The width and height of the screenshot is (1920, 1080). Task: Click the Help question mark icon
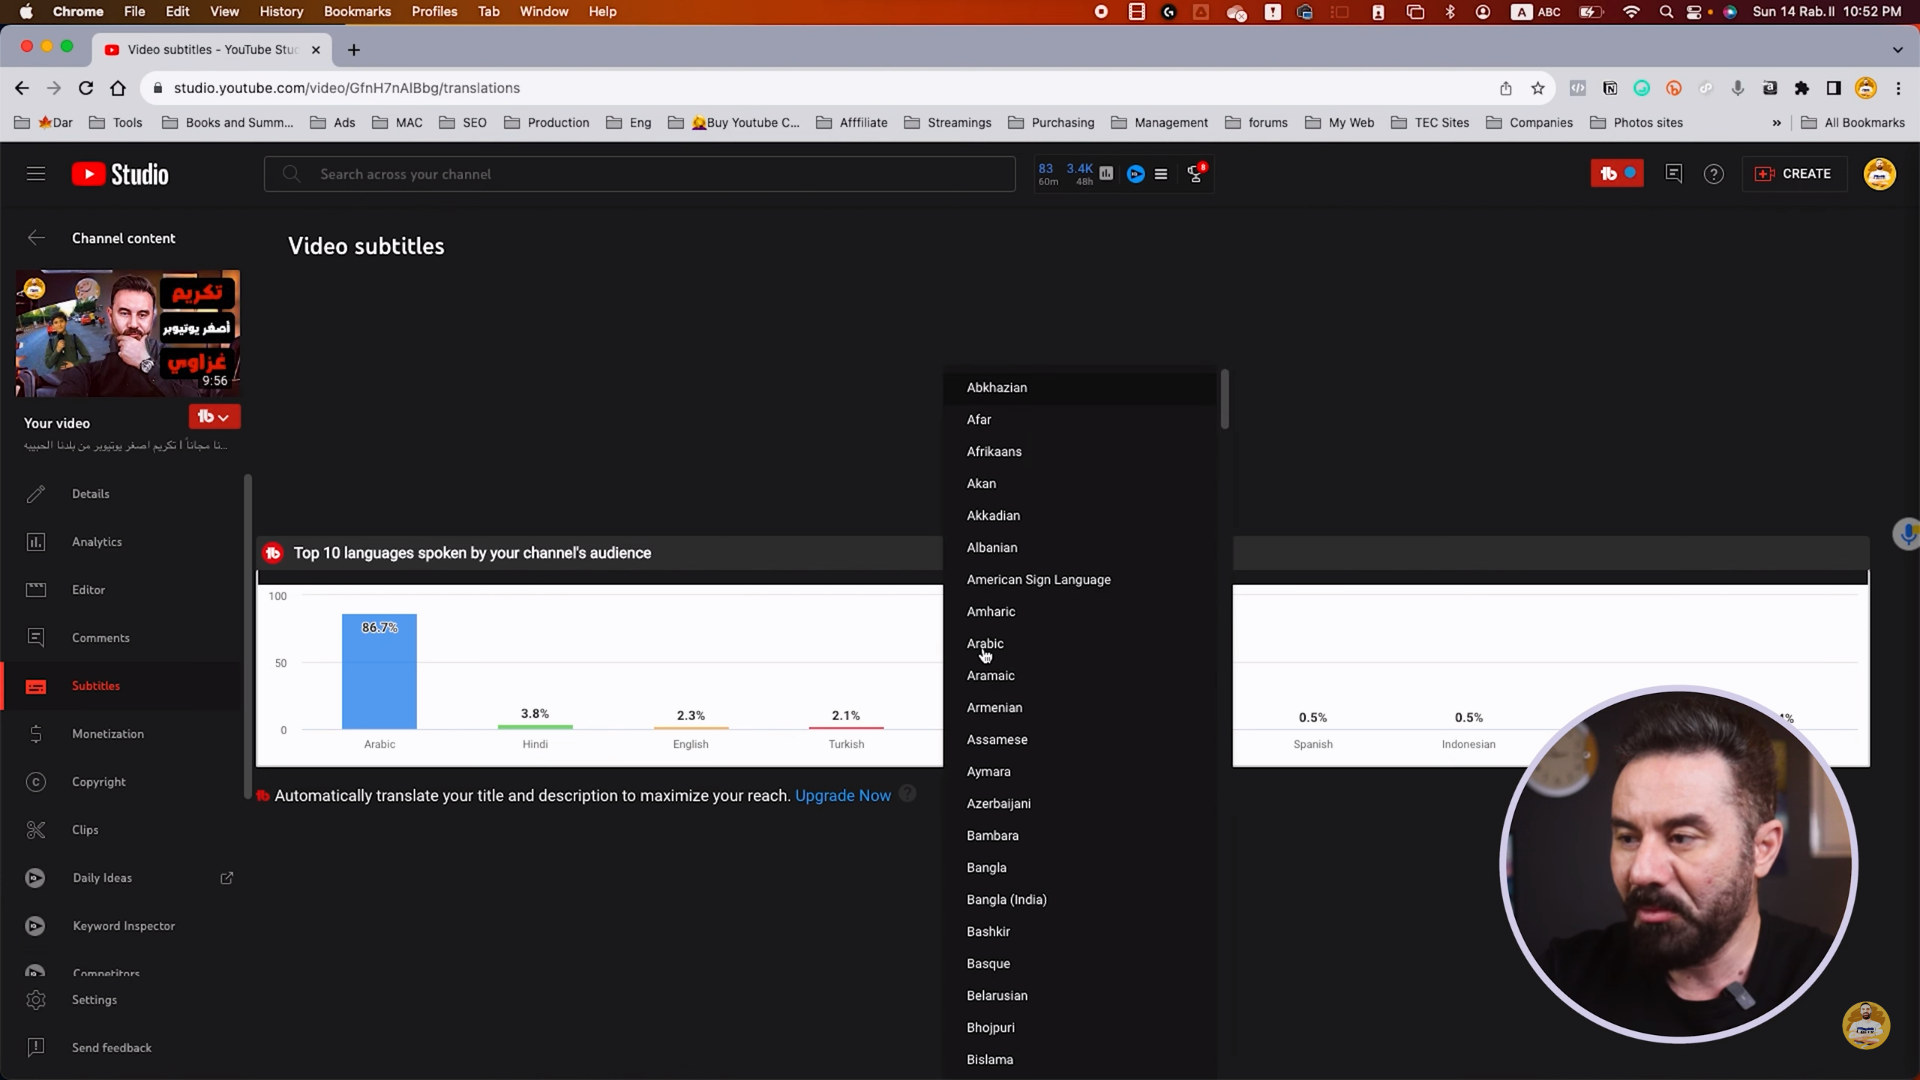(x=1714, y=174)
